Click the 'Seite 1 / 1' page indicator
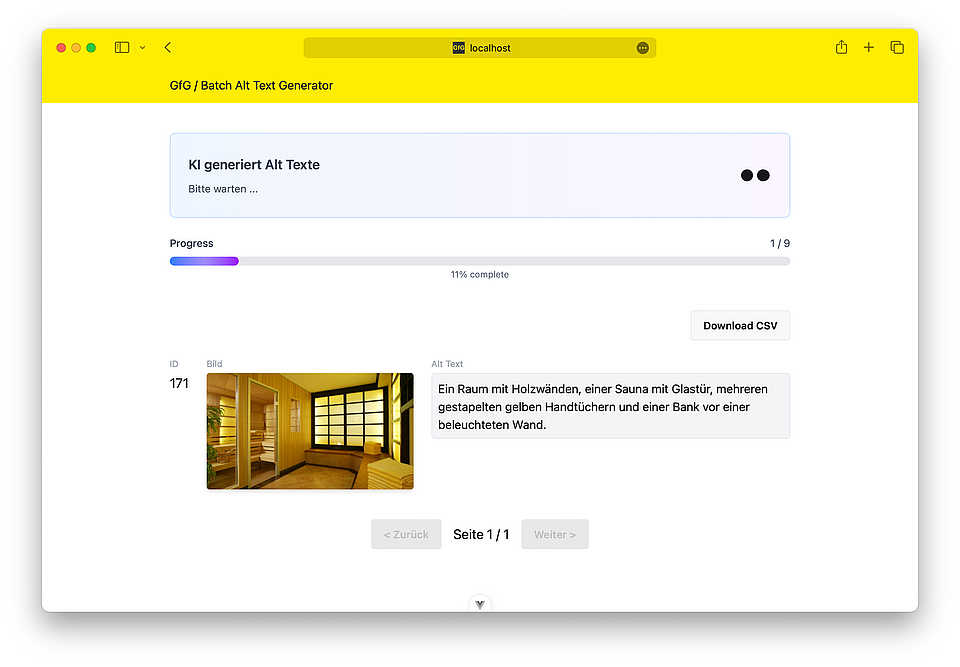Viewport: 960px width, 667px height. tap(481, 535)
